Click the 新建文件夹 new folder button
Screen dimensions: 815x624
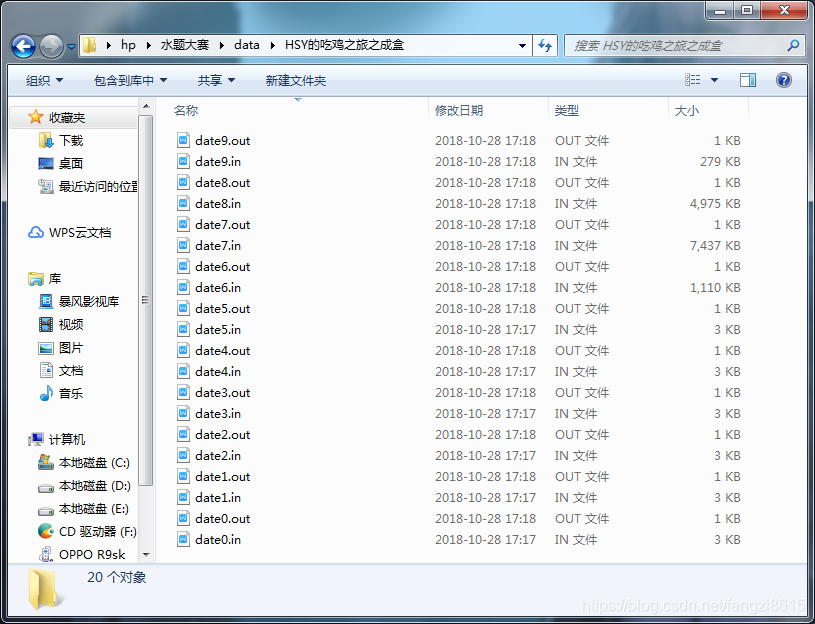pyautogui.click(x=296, y=80)
